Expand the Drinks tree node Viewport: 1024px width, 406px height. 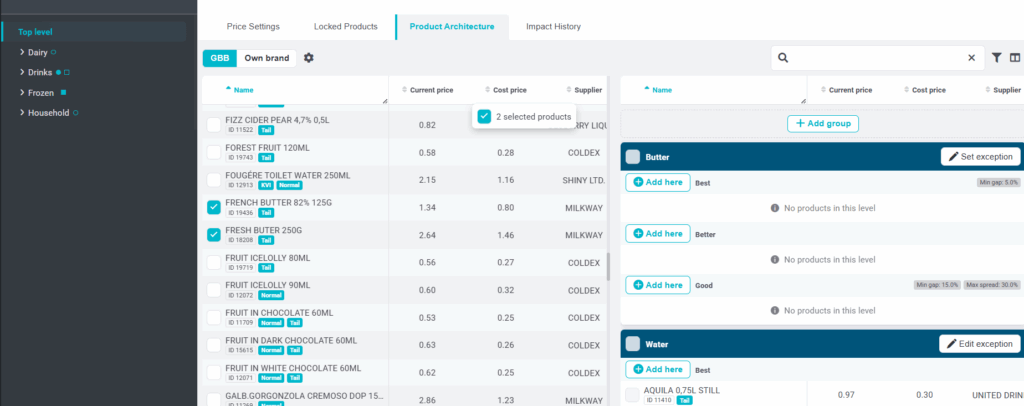(22, 72)
